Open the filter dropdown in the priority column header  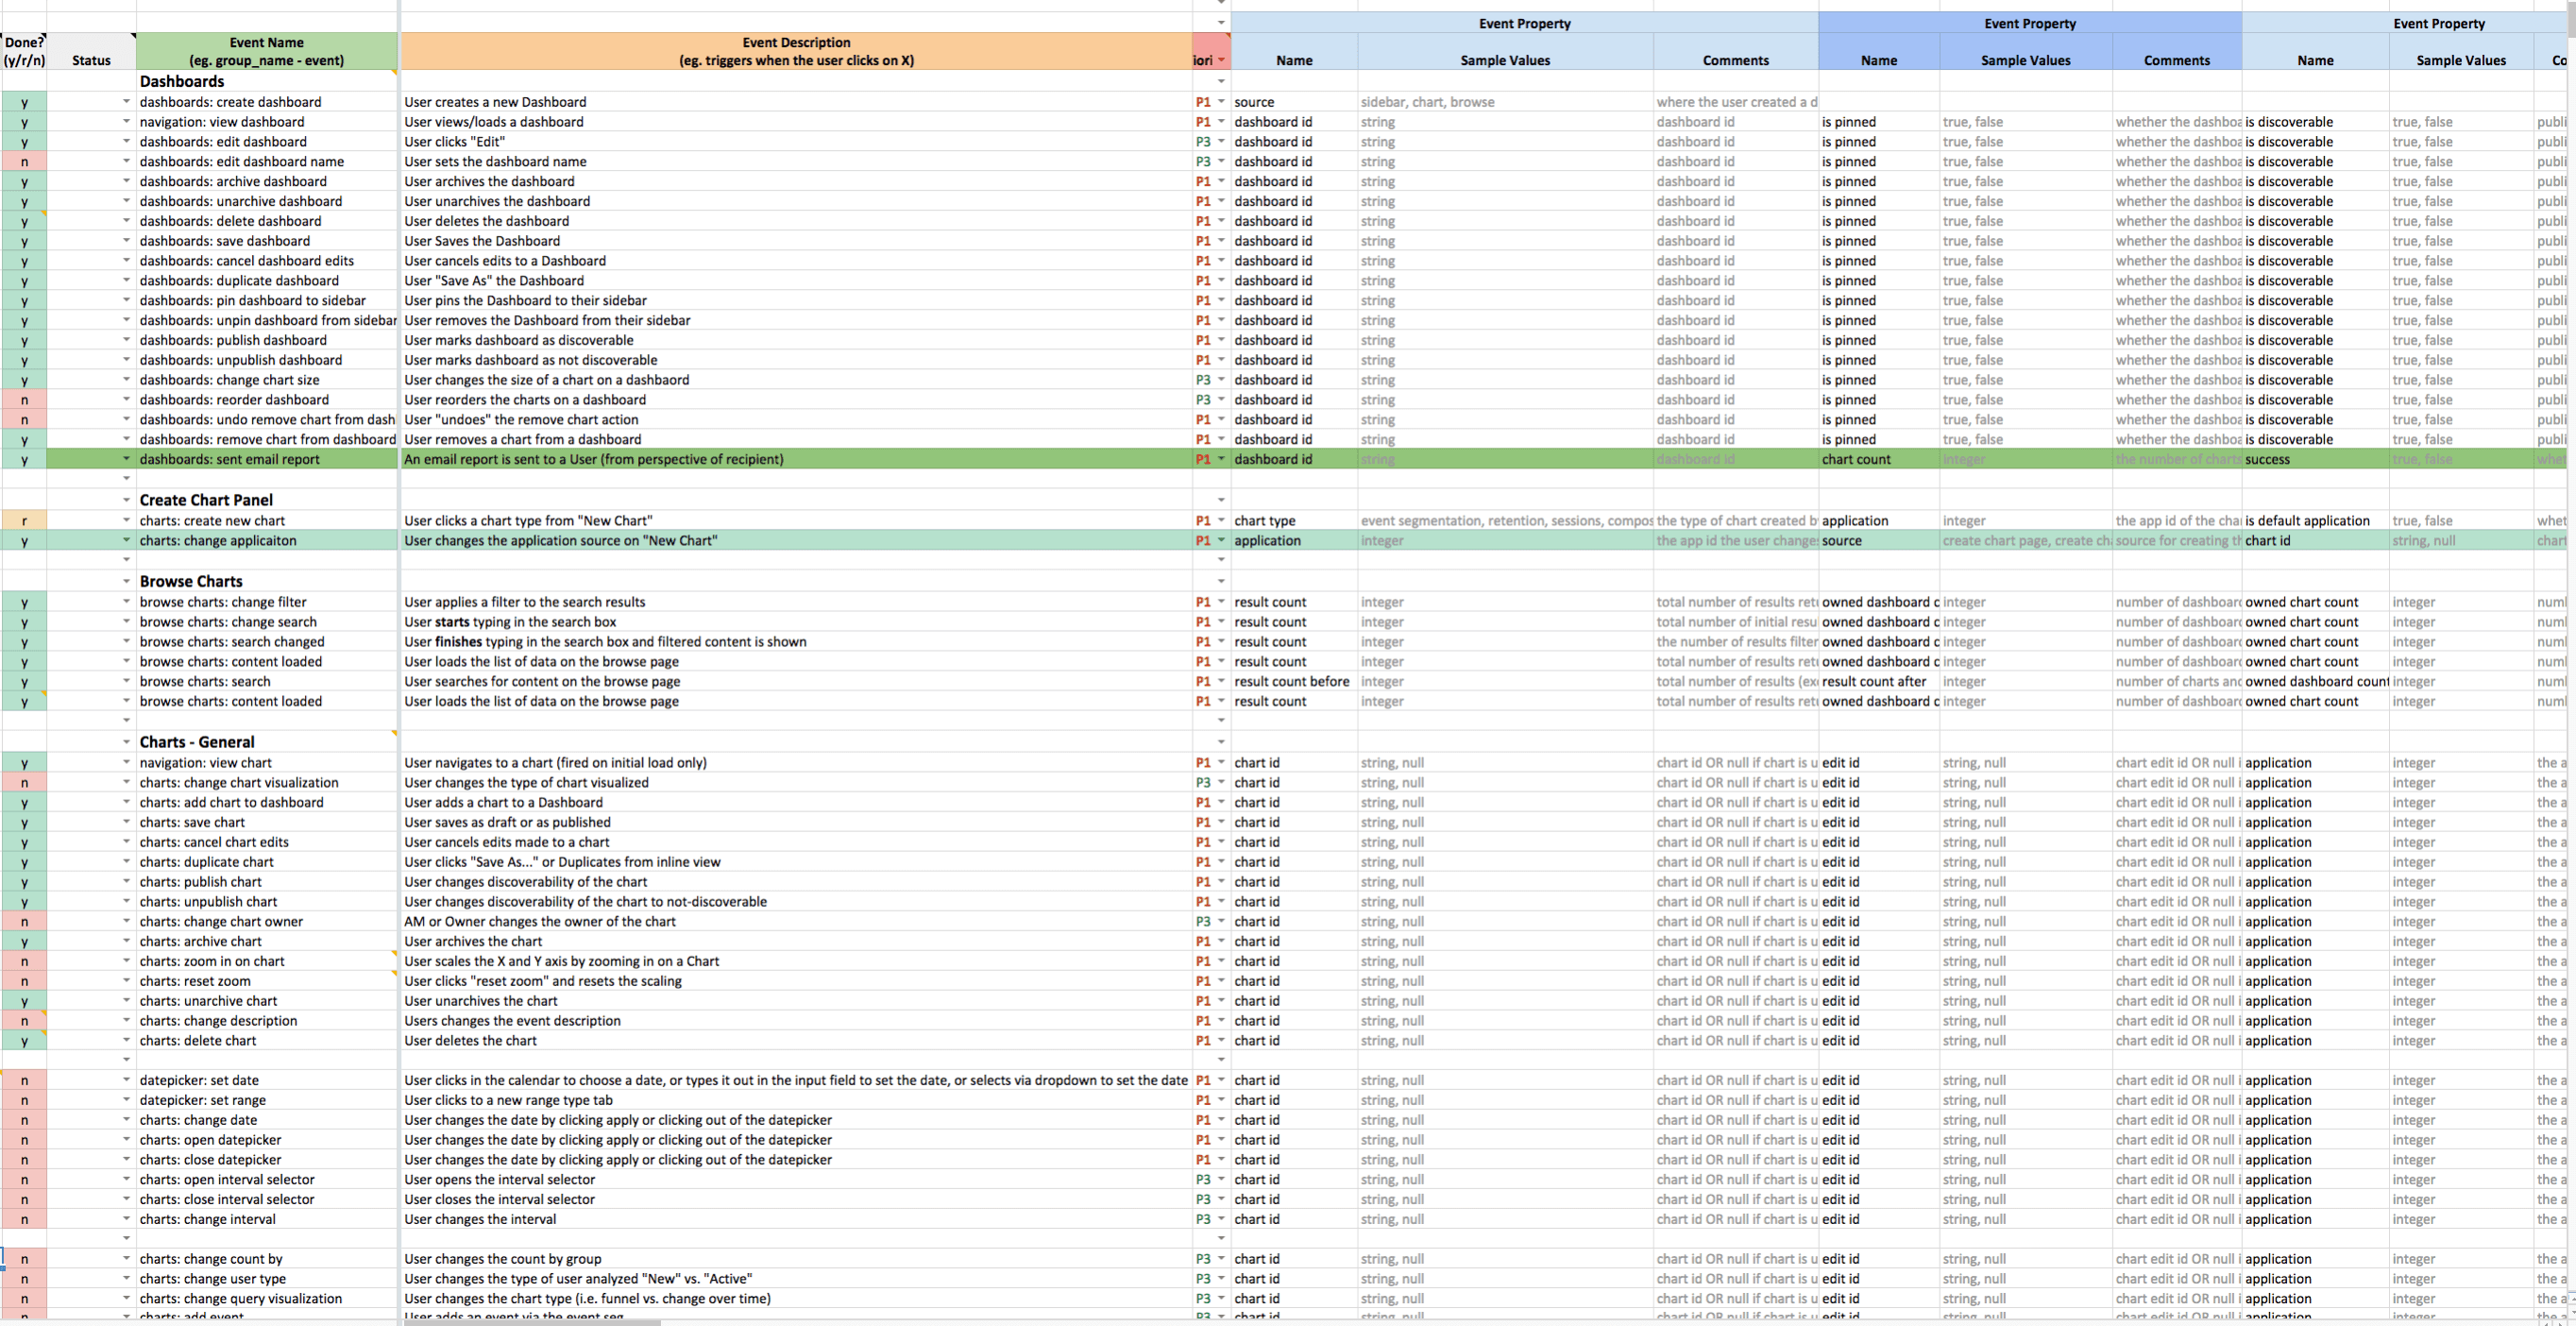[x=1220, y=59]
